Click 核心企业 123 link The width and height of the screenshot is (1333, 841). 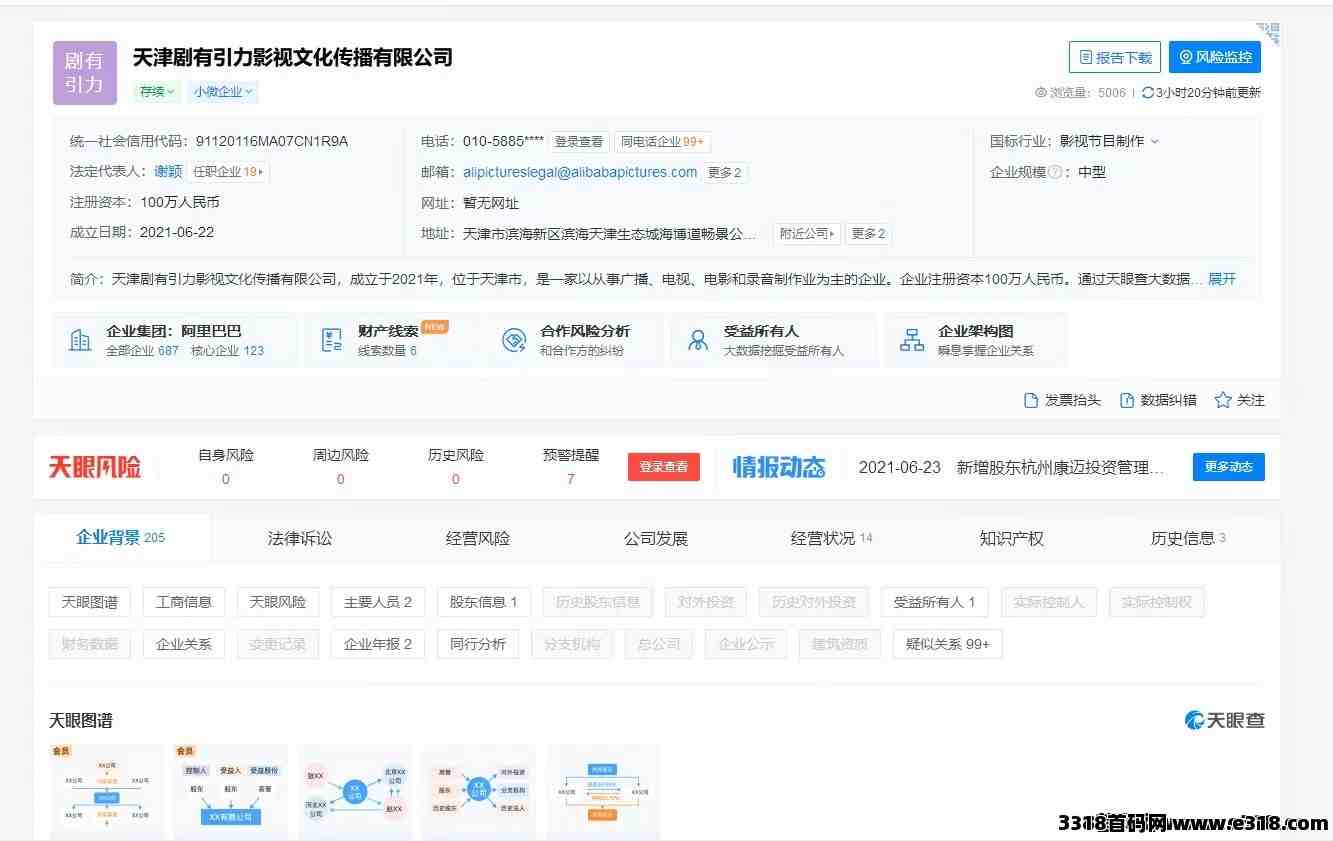pyautogui.click(x=228, y=351)
